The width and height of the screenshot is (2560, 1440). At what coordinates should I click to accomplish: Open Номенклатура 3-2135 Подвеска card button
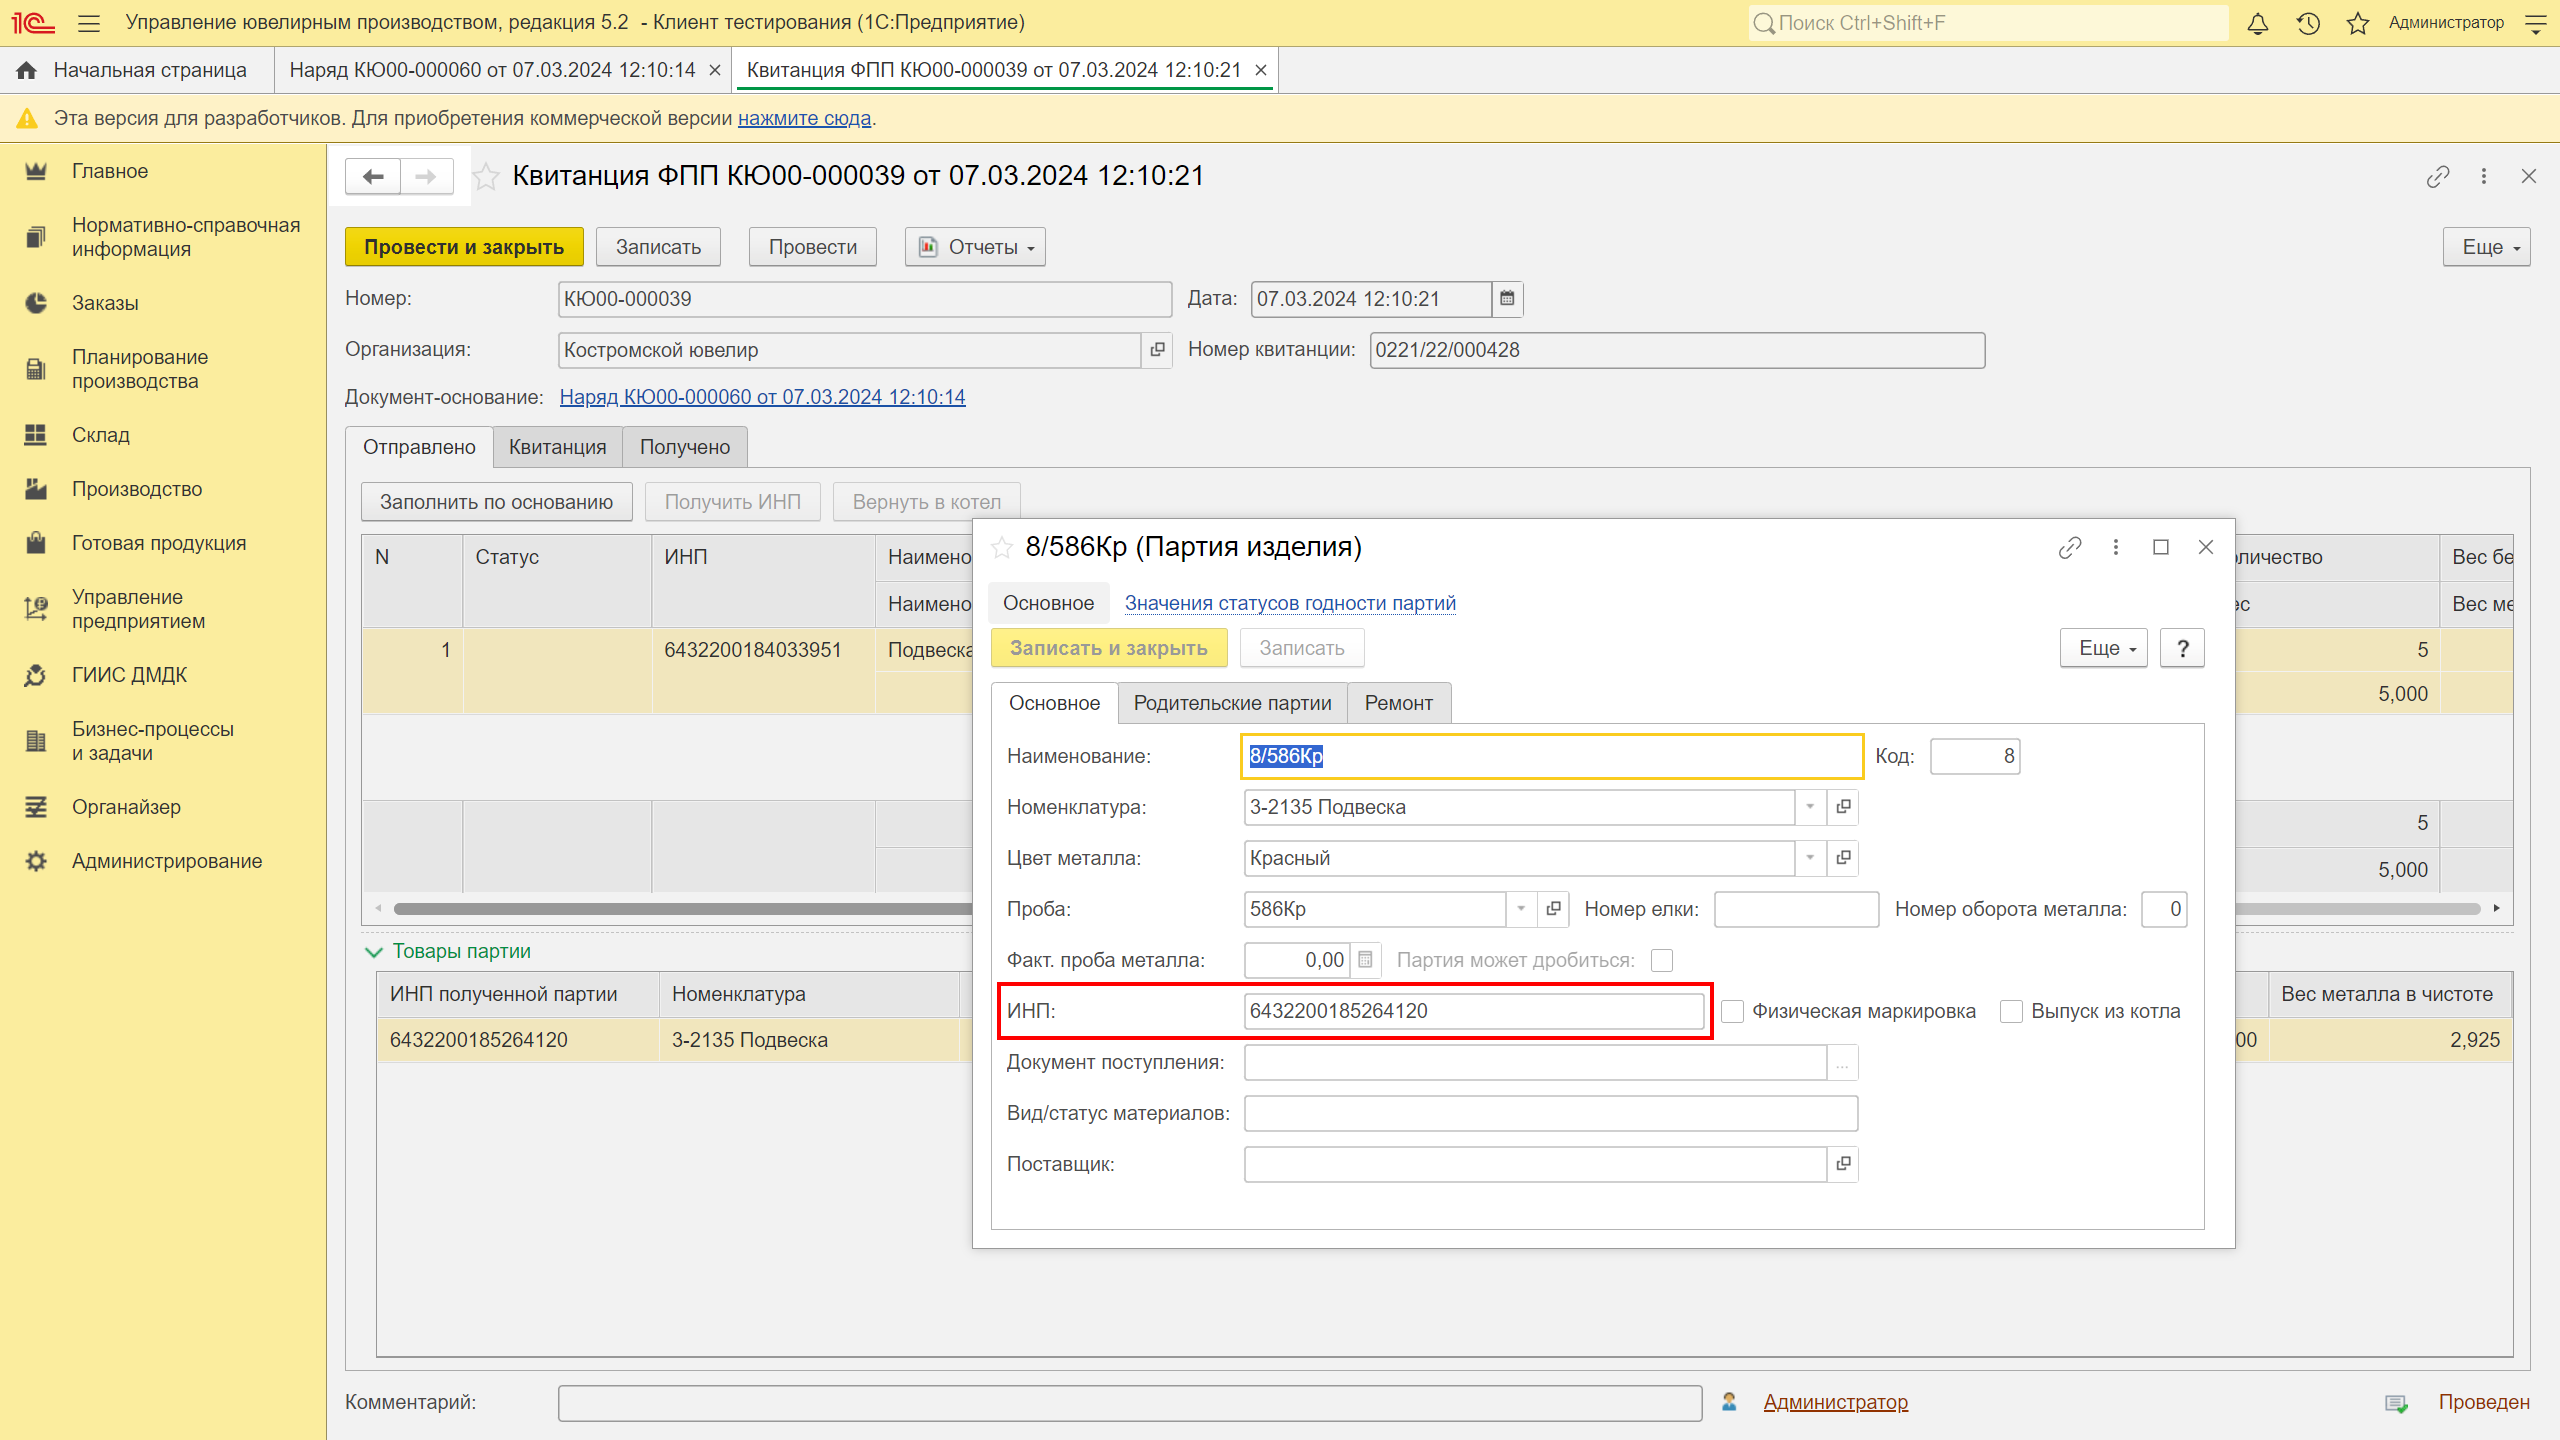[x=1843, y=807]
